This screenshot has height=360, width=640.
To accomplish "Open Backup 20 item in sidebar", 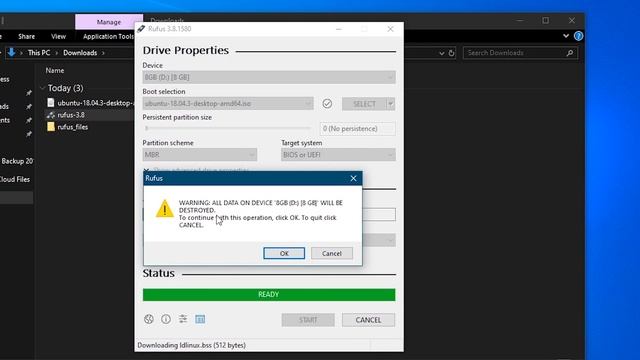I will (x=17, y=161).
